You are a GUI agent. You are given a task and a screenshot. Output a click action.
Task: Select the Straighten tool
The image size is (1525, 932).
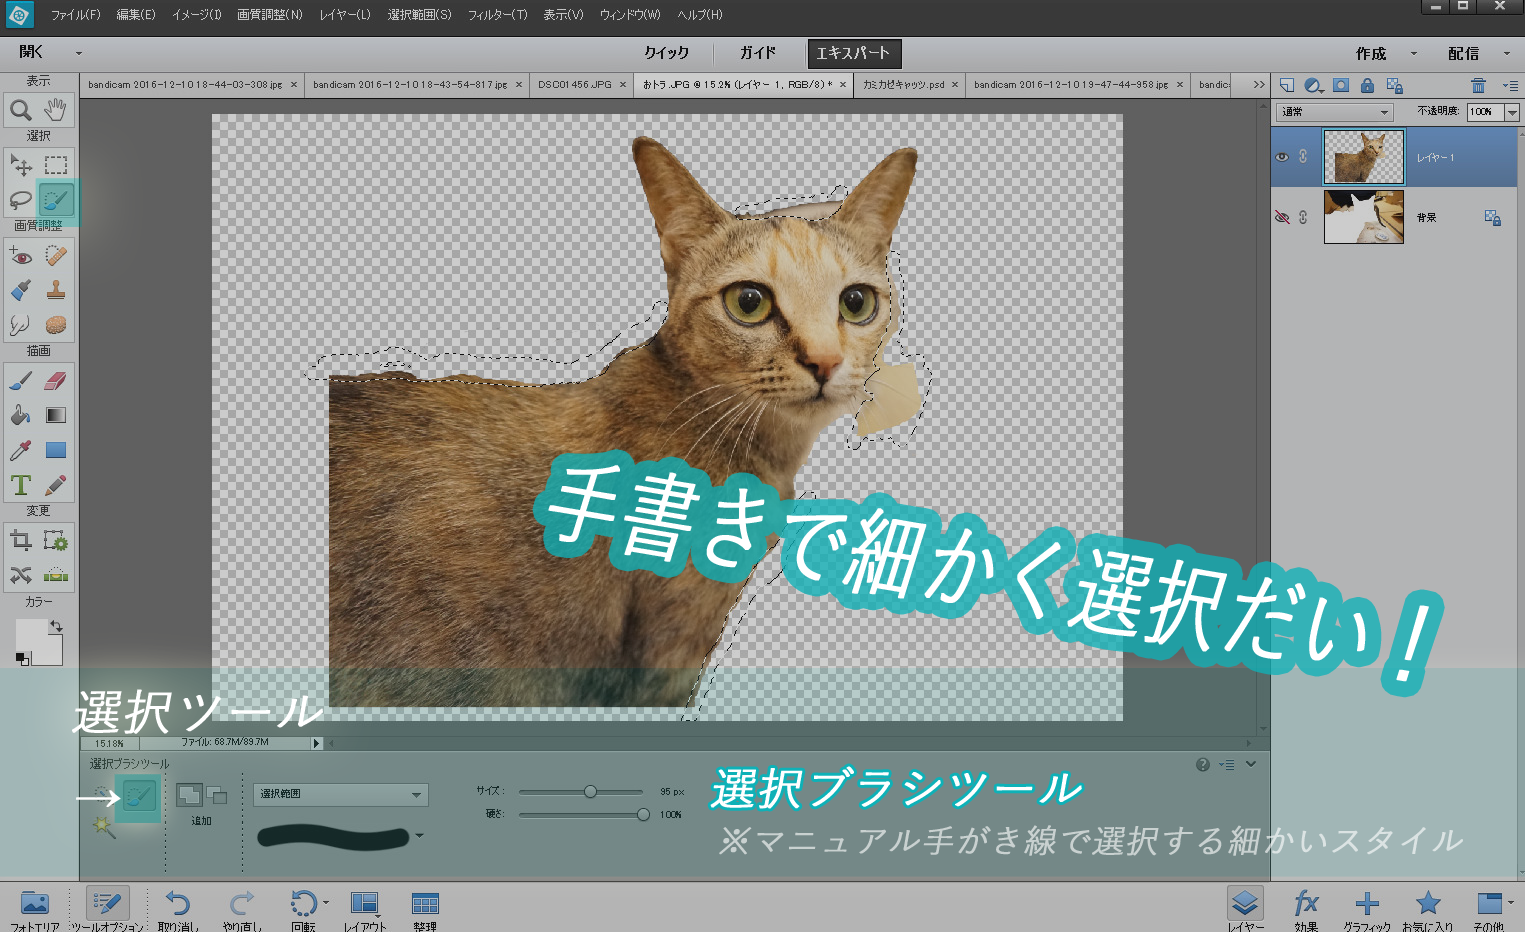pos(56,575)
